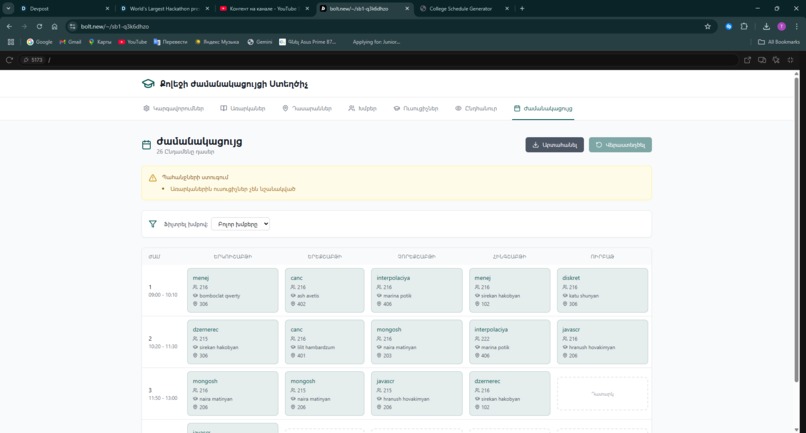
Task: Click the Վերաստեղծել regenerate button
Action: 620,145
